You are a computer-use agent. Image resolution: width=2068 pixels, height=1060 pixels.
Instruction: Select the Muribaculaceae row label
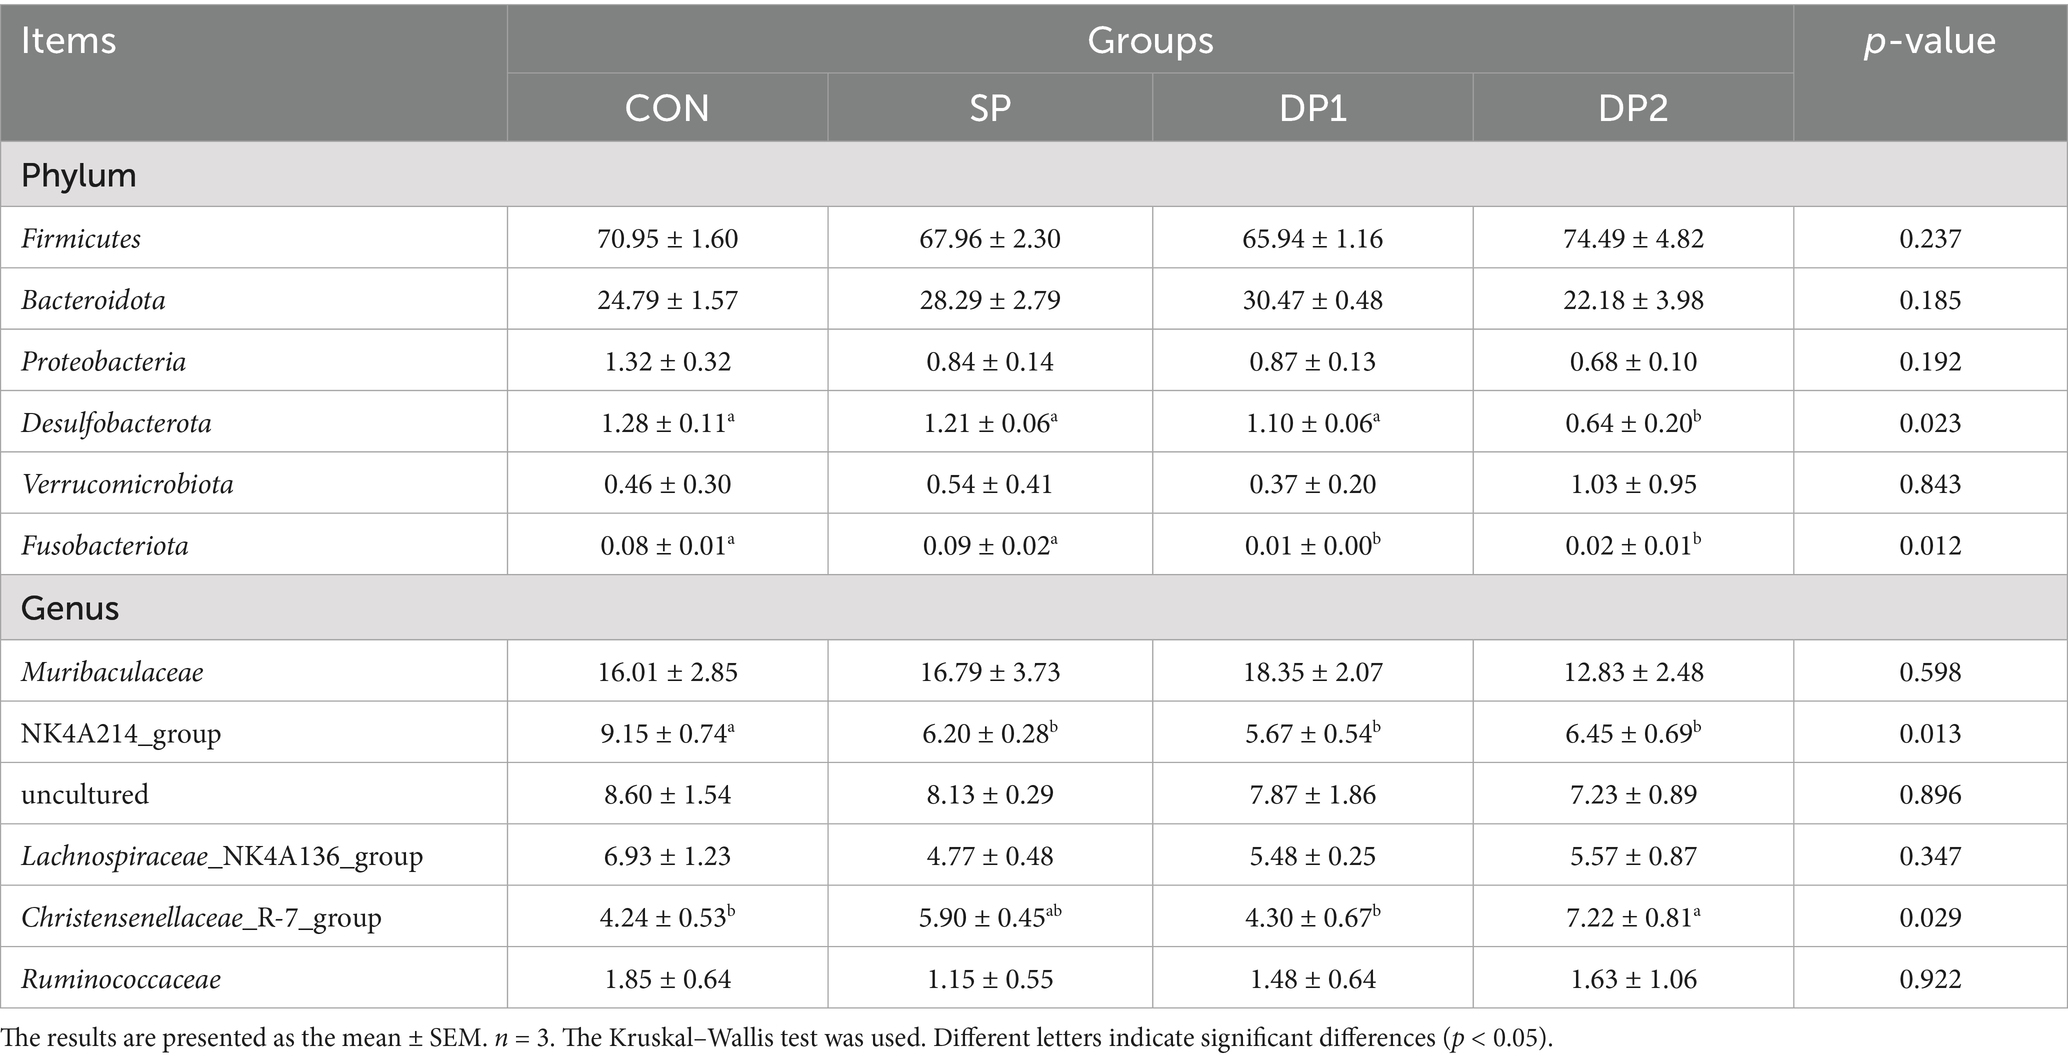click(112, 672)
